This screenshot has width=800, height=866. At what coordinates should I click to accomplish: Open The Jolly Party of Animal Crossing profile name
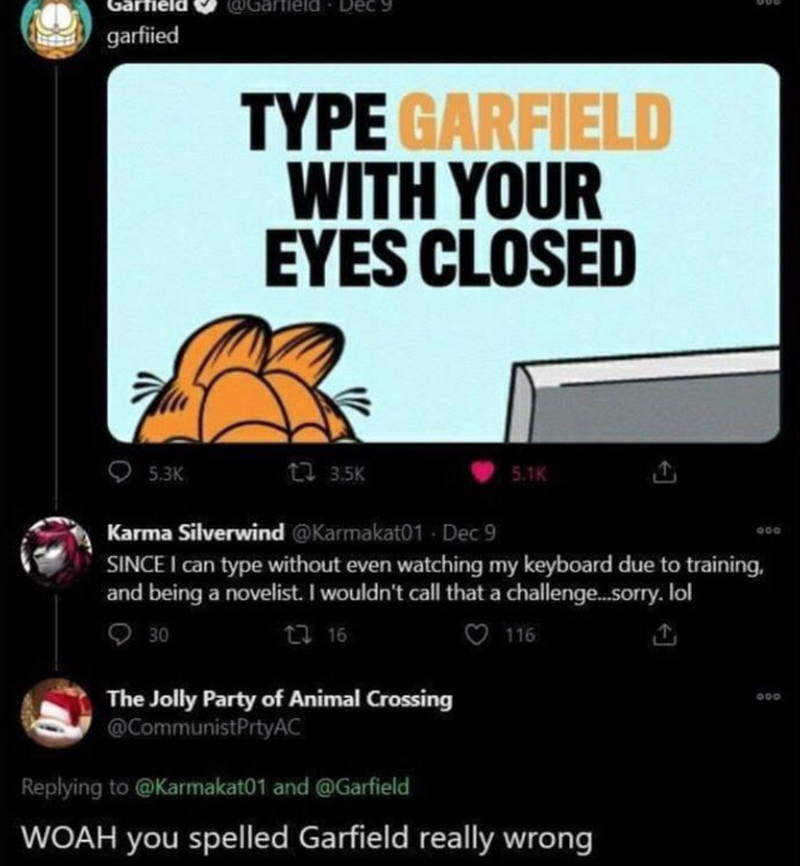point(279,699)
